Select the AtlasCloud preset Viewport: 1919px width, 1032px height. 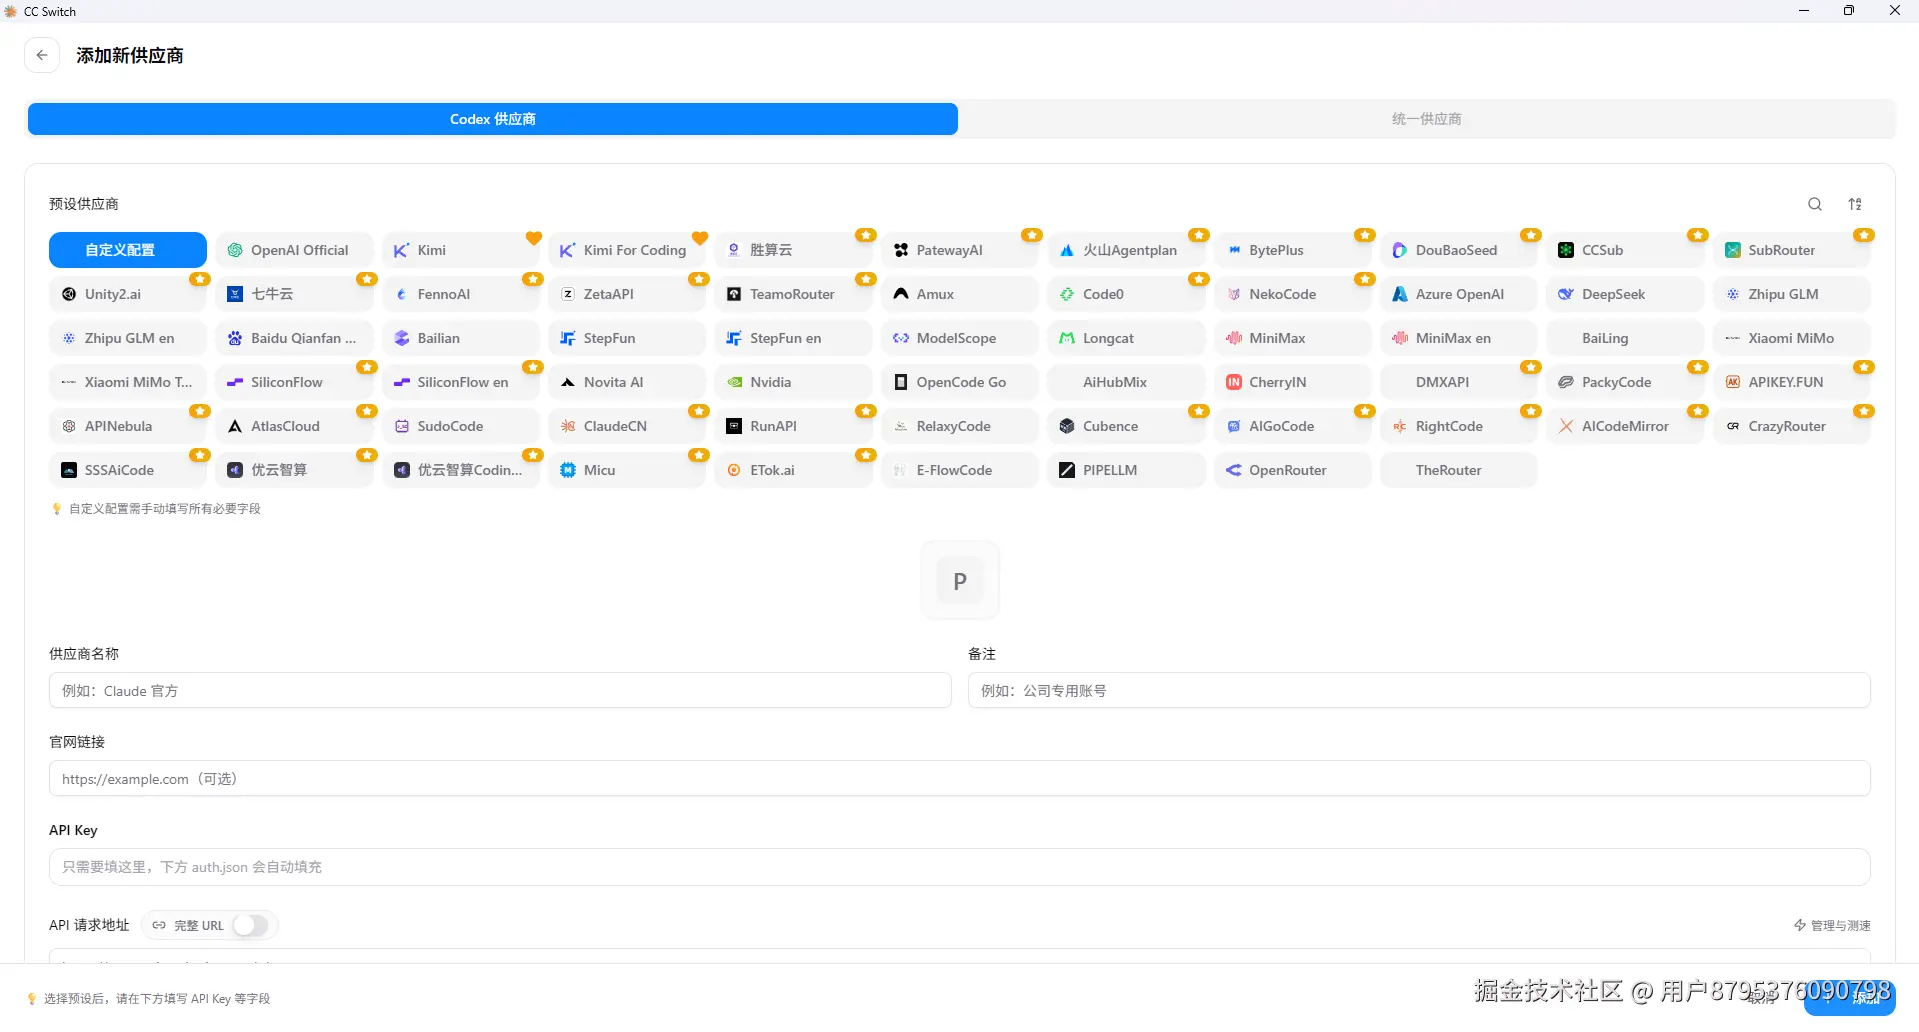point(294,426)
